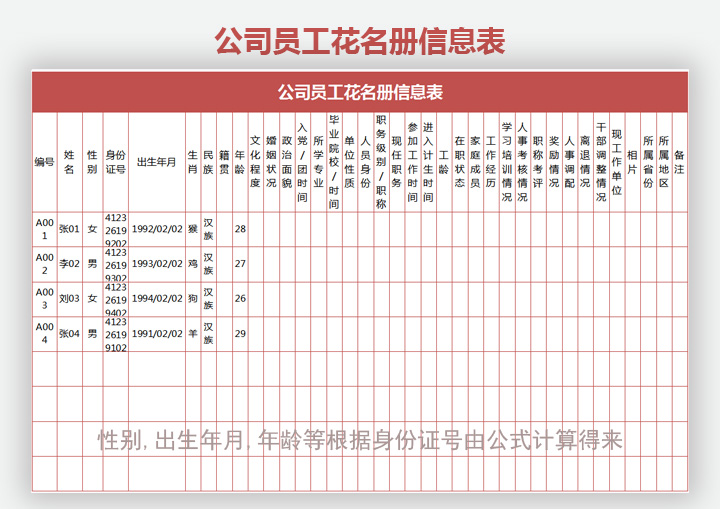
Task: Select the age cell 29
Action: tap(240, 334)
